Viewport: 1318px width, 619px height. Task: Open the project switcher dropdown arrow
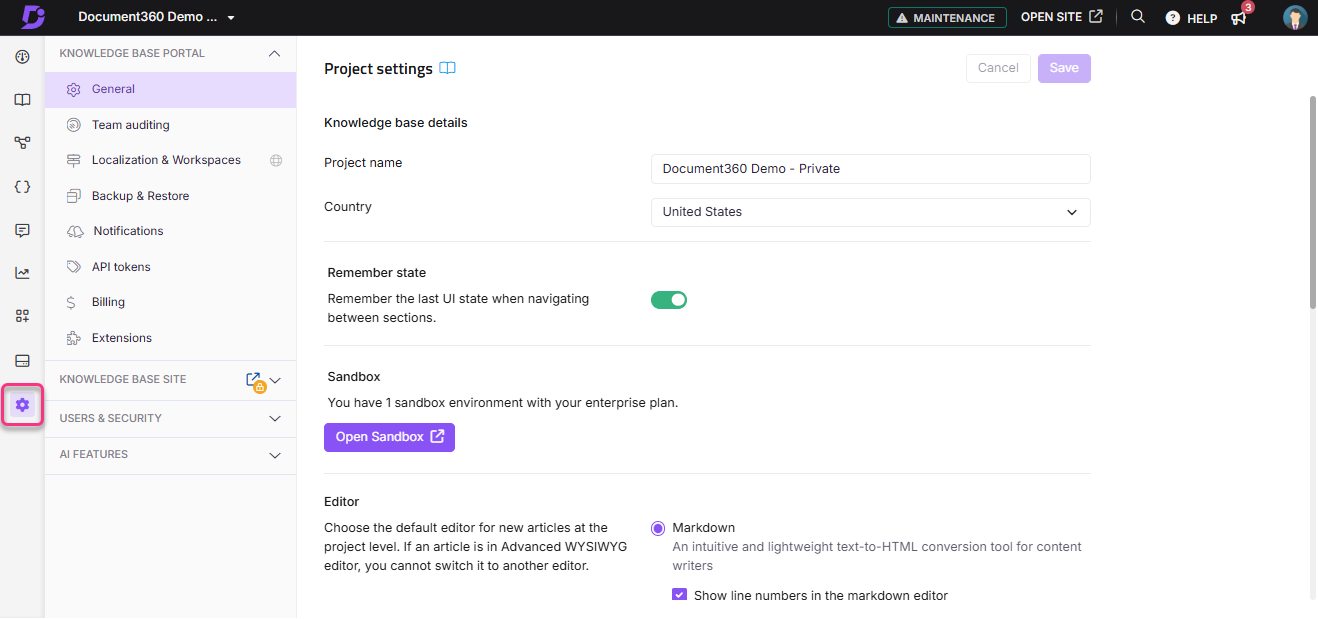click(x=231, y=18)
